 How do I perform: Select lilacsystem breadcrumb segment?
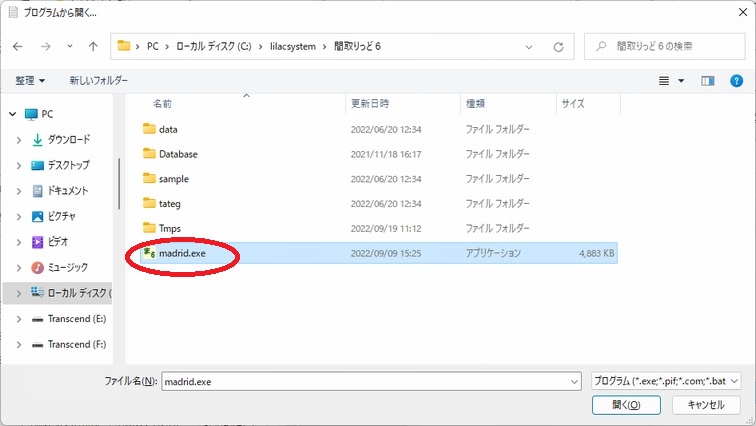coord(293,46)
